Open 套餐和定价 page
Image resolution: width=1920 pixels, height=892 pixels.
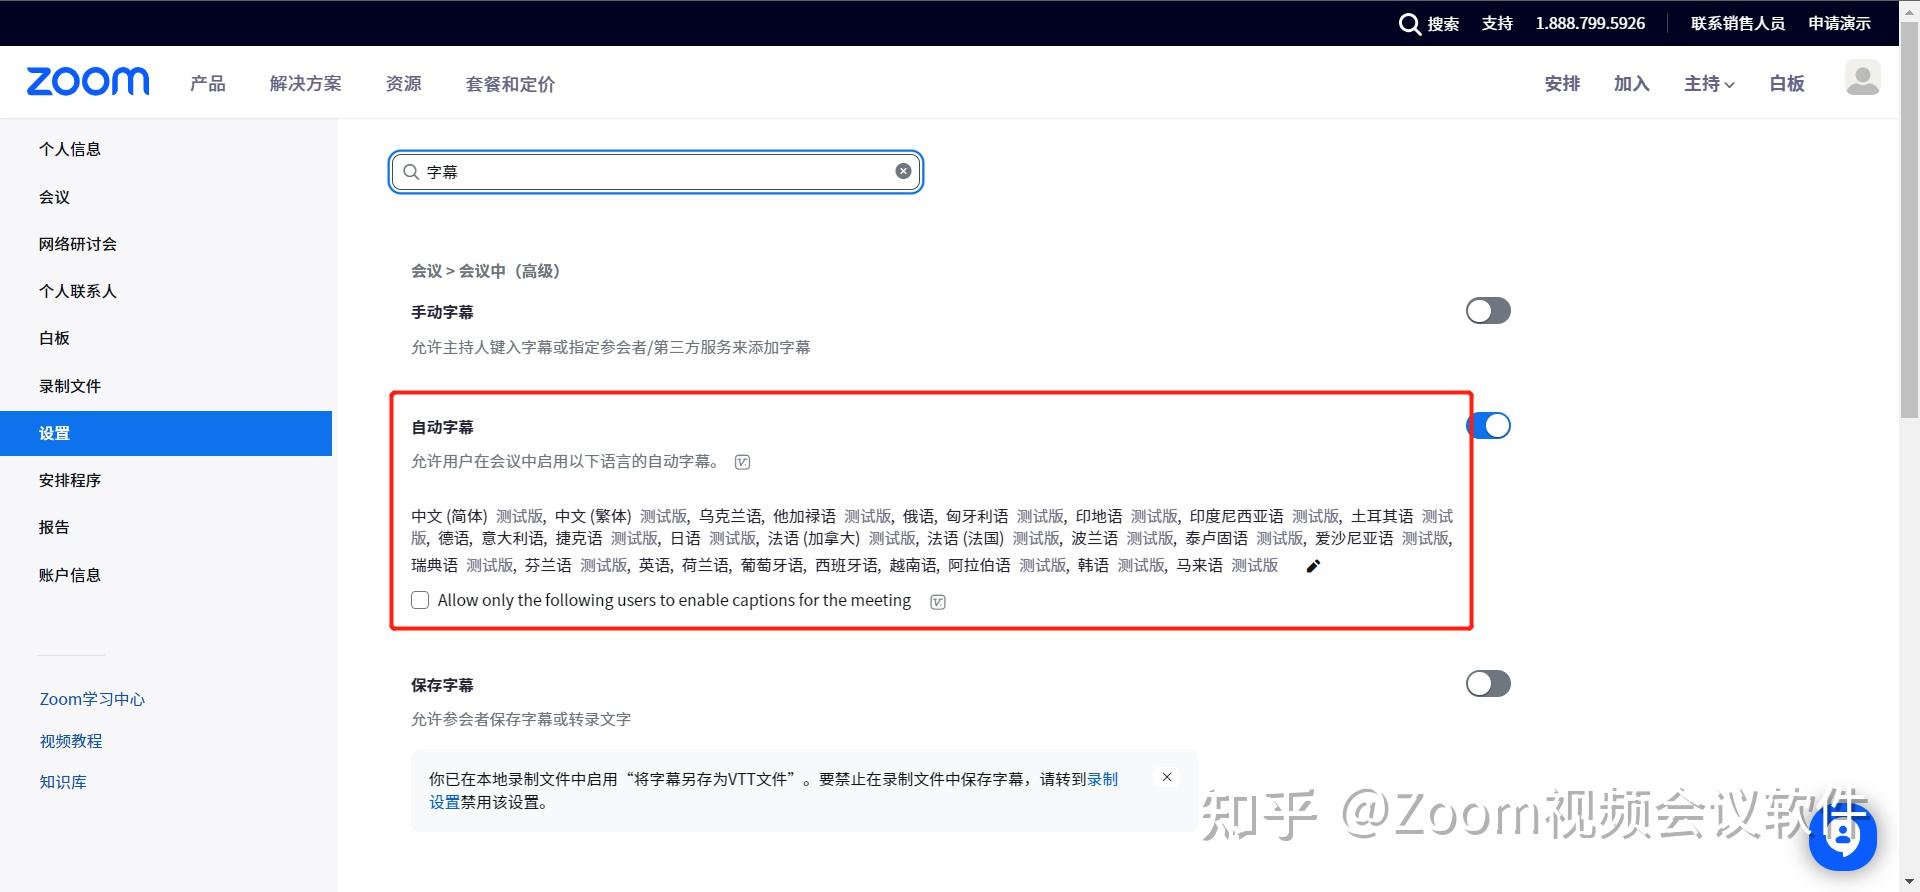point(510,84)
